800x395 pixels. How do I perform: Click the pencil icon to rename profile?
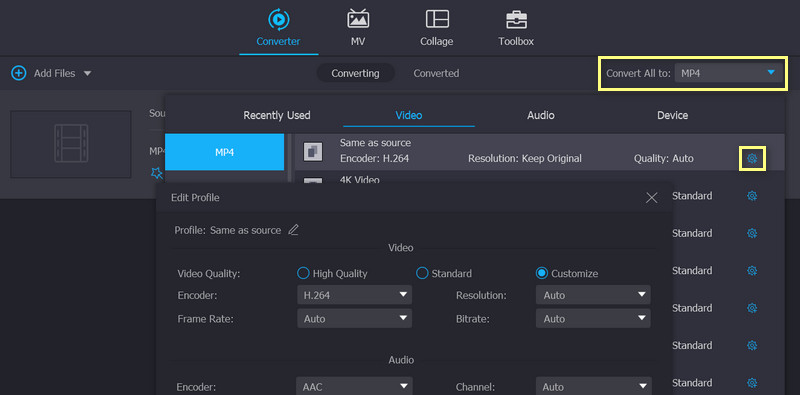(293, 230)
